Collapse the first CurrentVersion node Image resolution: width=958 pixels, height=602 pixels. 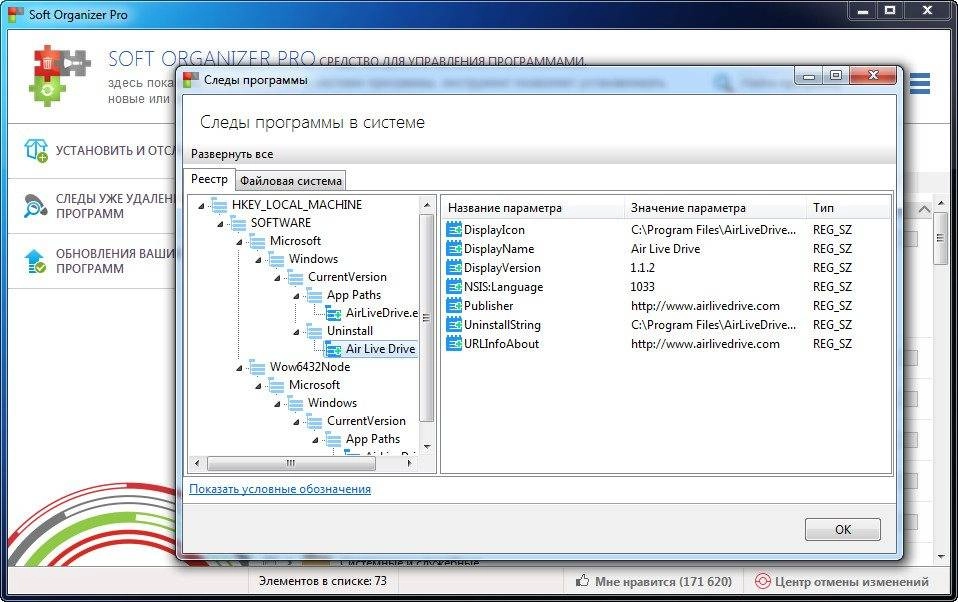tap(277, 278)
